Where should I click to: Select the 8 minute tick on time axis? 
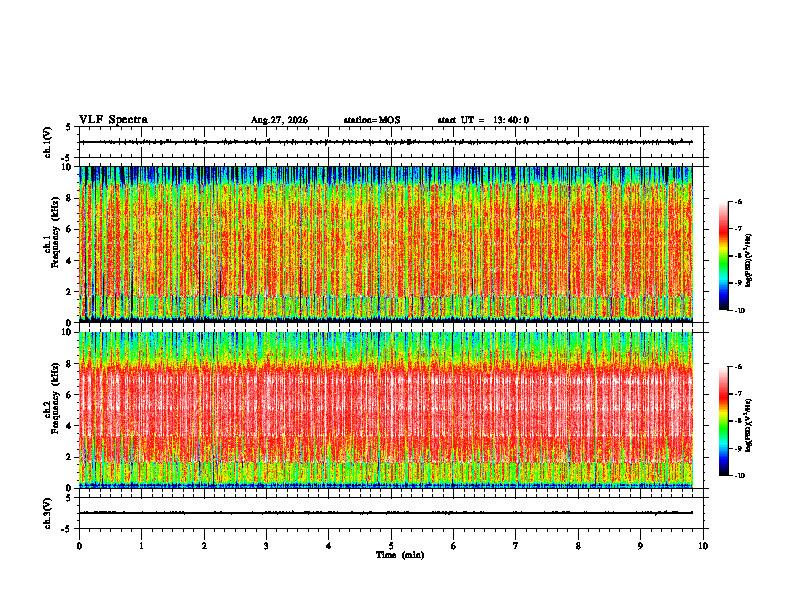coord(578,546)
